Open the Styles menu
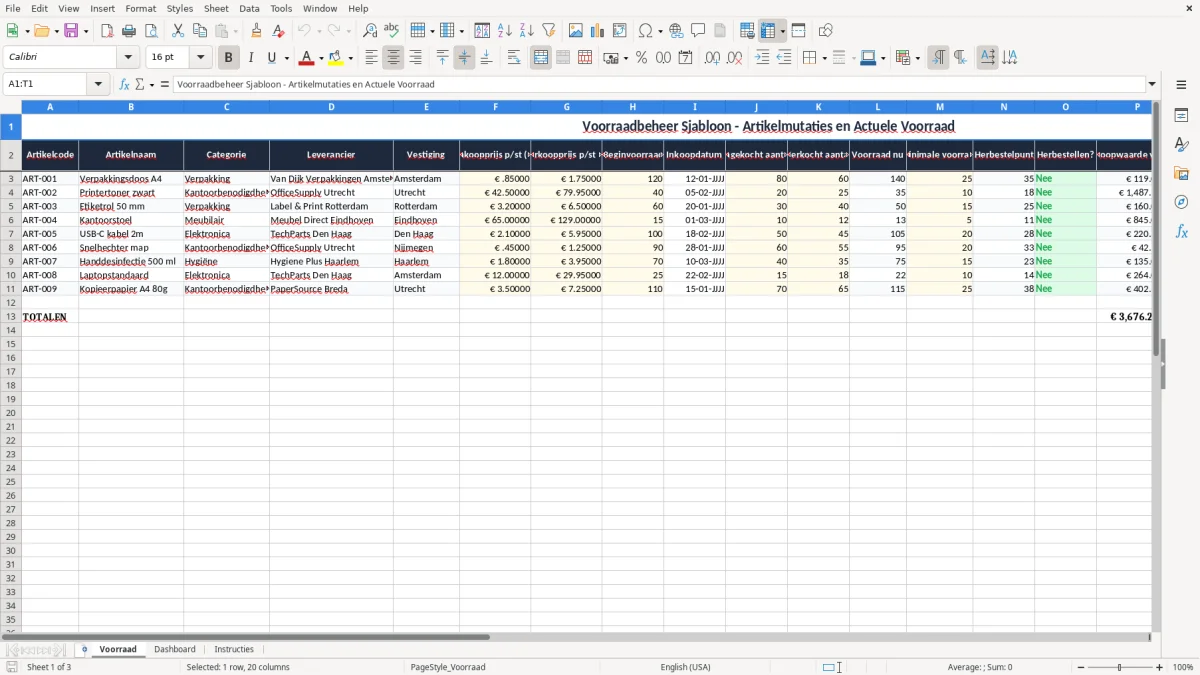The image size is (1200, 675). tap(180, 8)
